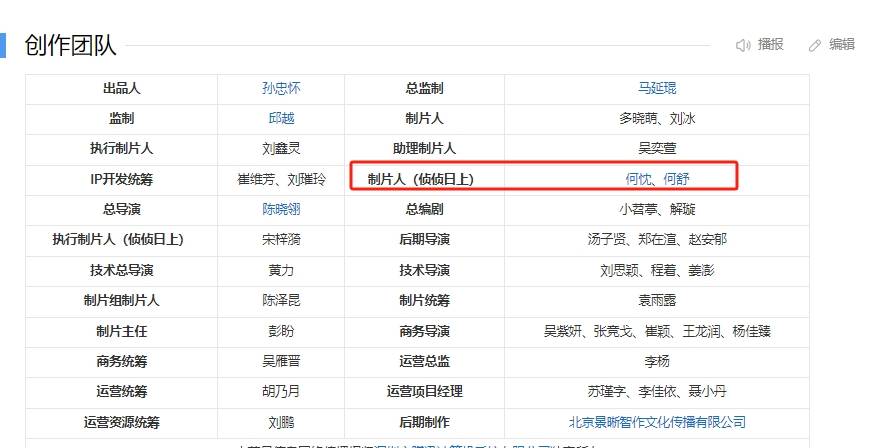Click the pencil icon beside 编辑
Viewport: 875px width, 448px height.
point(815,45)
